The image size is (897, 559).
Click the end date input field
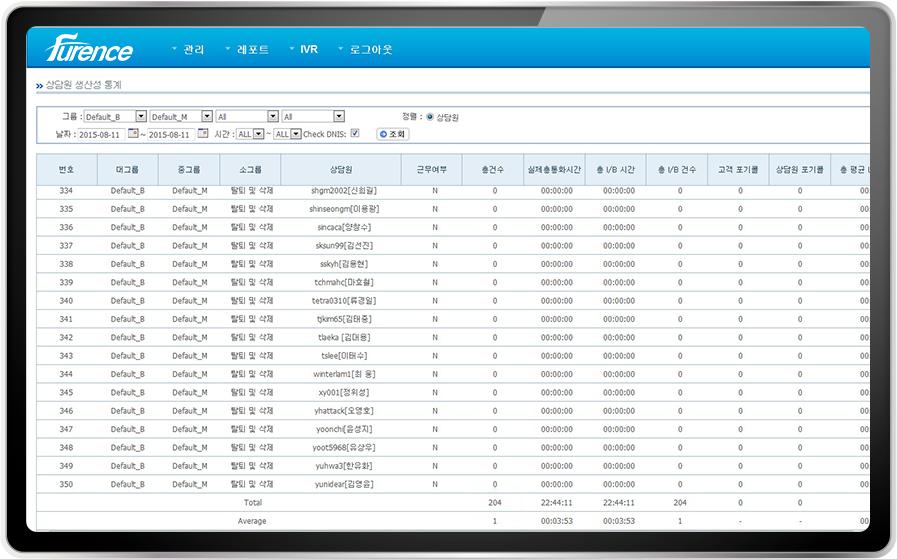point(170,134)
